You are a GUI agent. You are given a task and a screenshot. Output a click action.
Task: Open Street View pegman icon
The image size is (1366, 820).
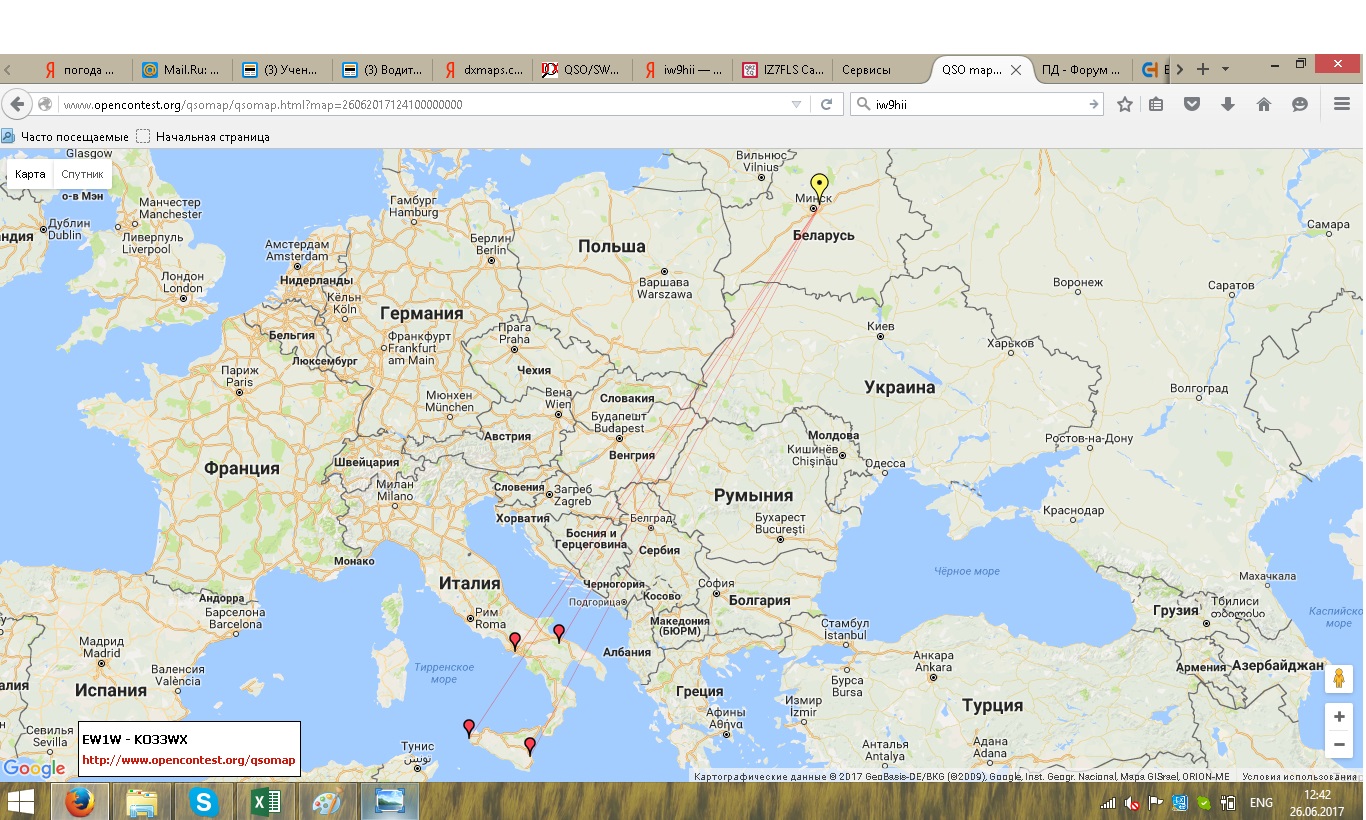(1339, 678)
